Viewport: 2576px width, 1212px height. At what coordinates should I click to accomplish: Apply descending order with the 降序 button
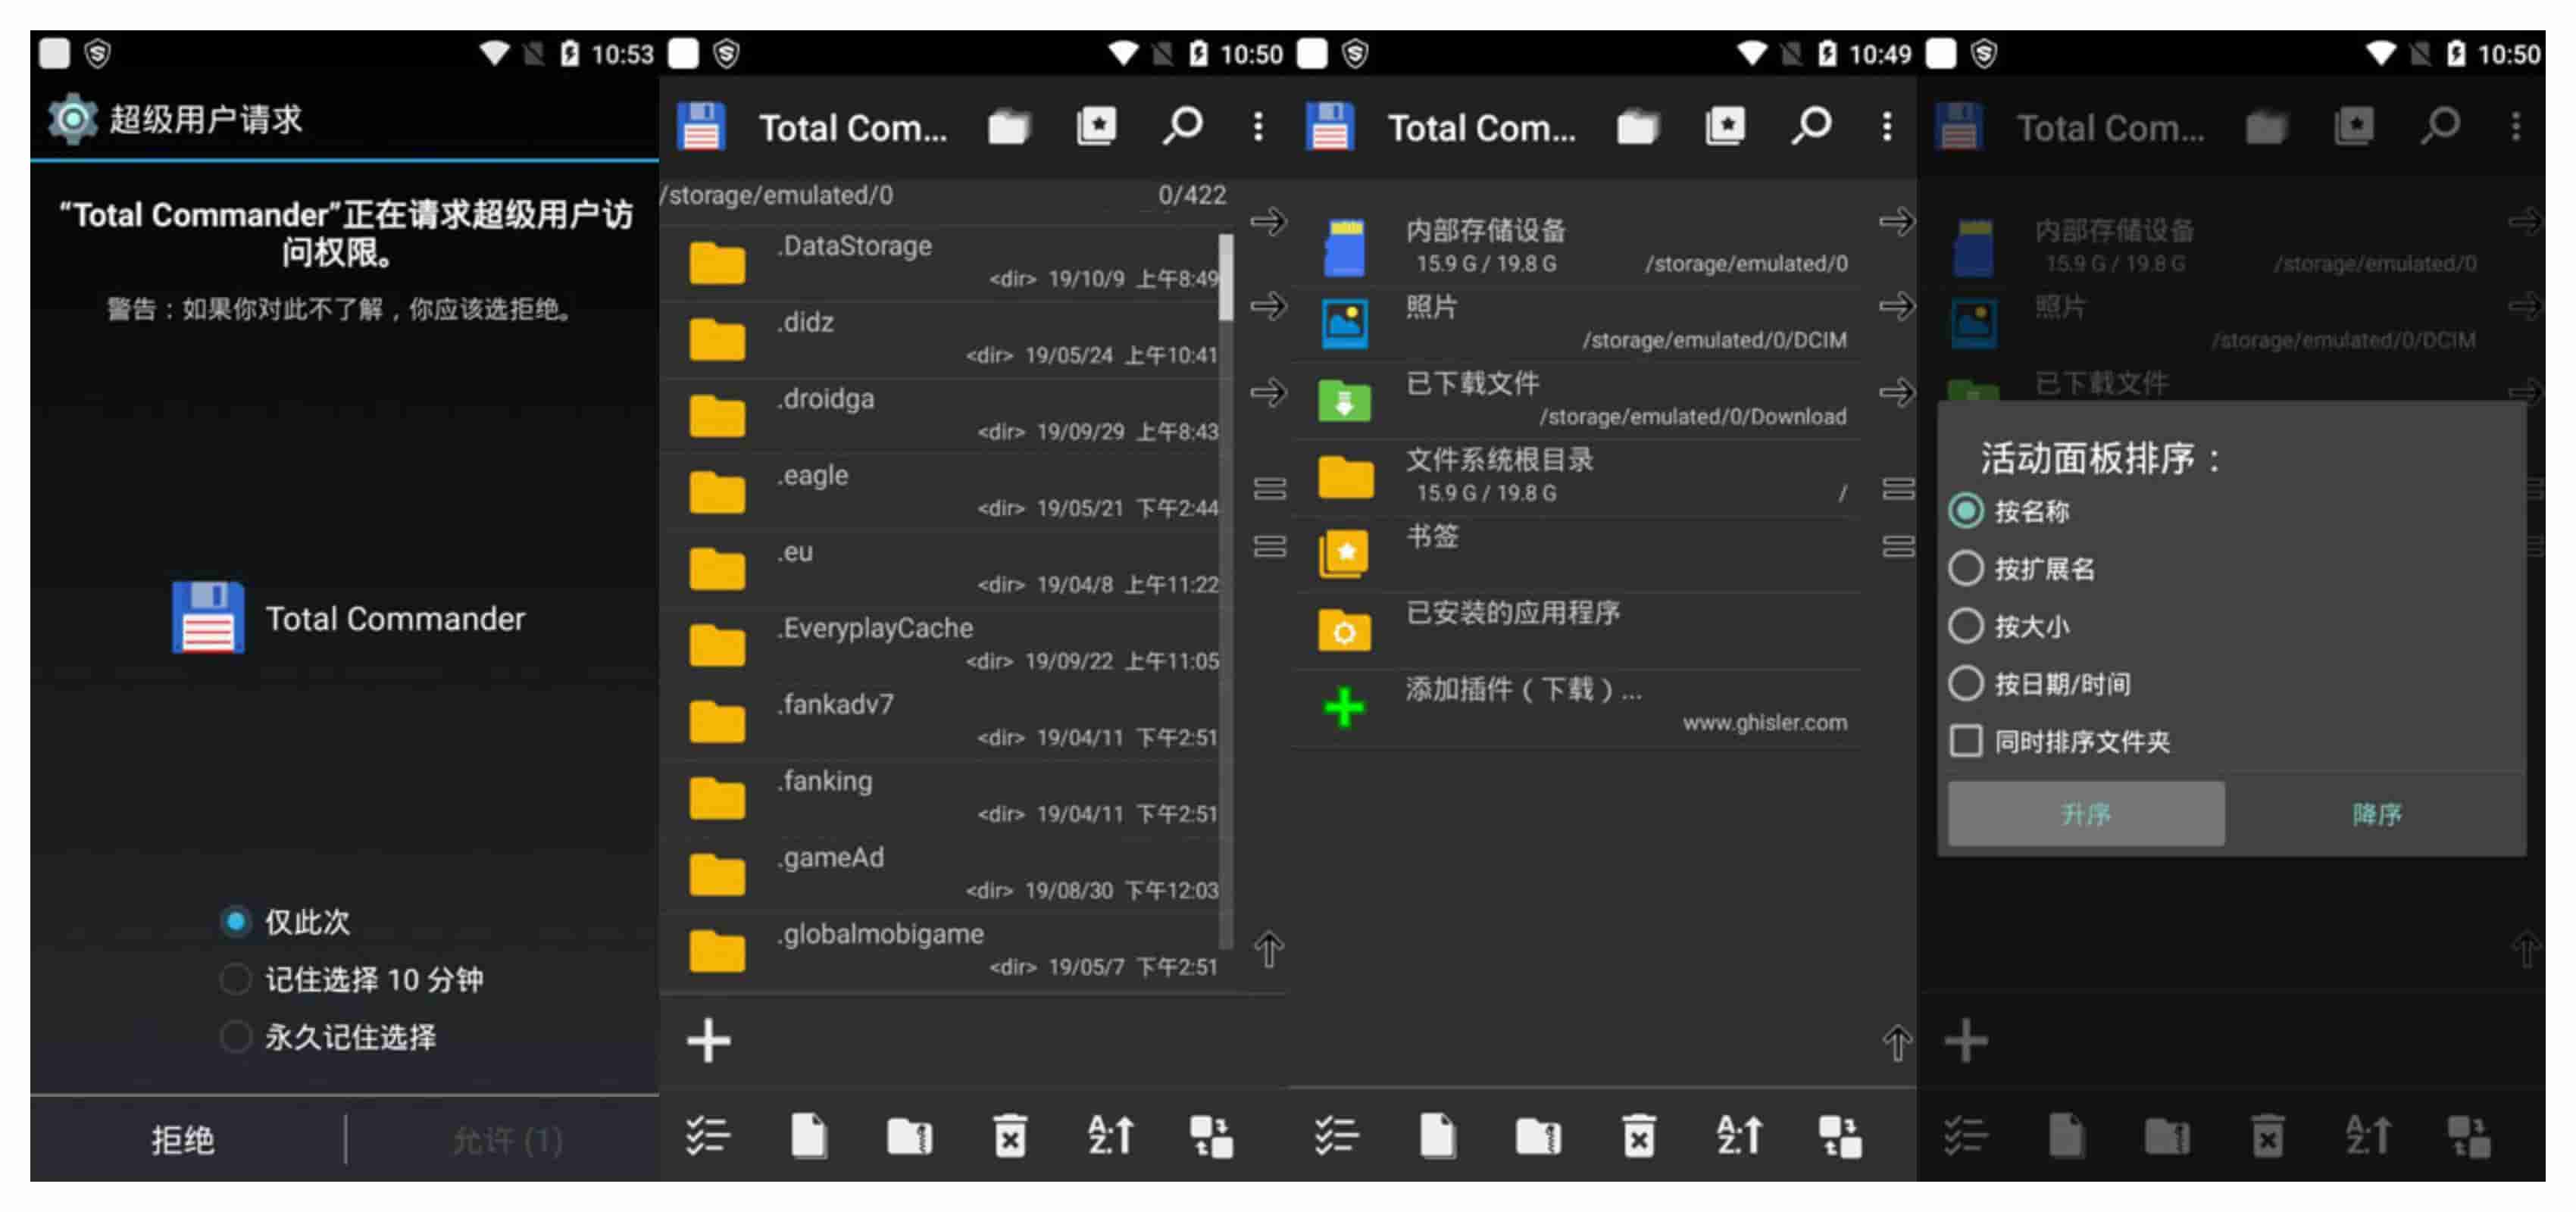tap(2383, 813)
